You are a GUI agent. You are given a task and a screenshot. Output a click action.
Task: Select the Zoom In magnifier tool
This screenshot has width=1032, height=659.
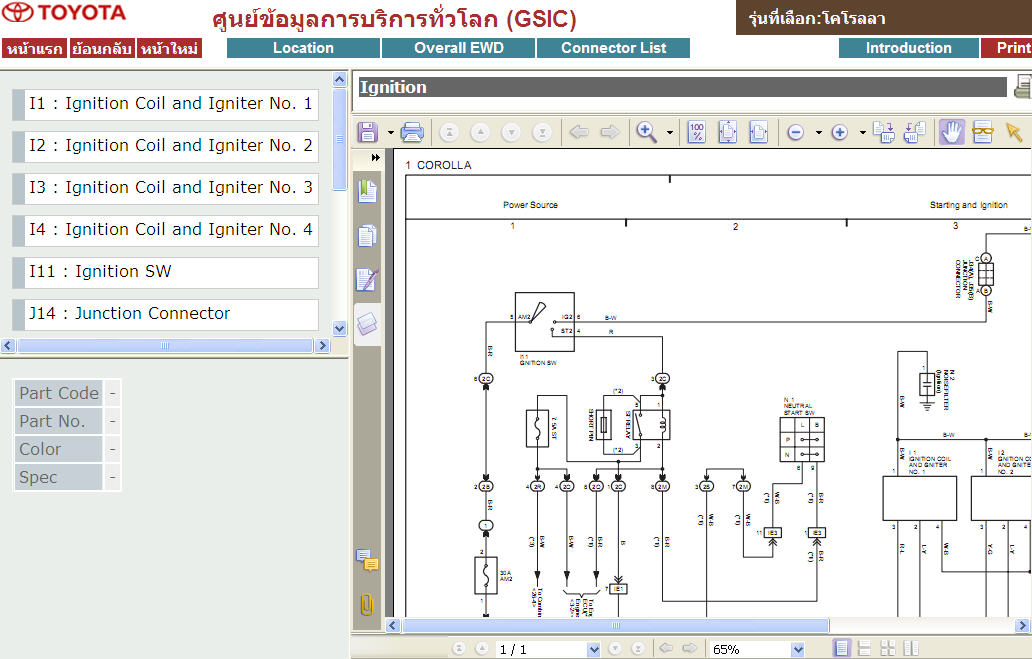(x=647, y=132)
